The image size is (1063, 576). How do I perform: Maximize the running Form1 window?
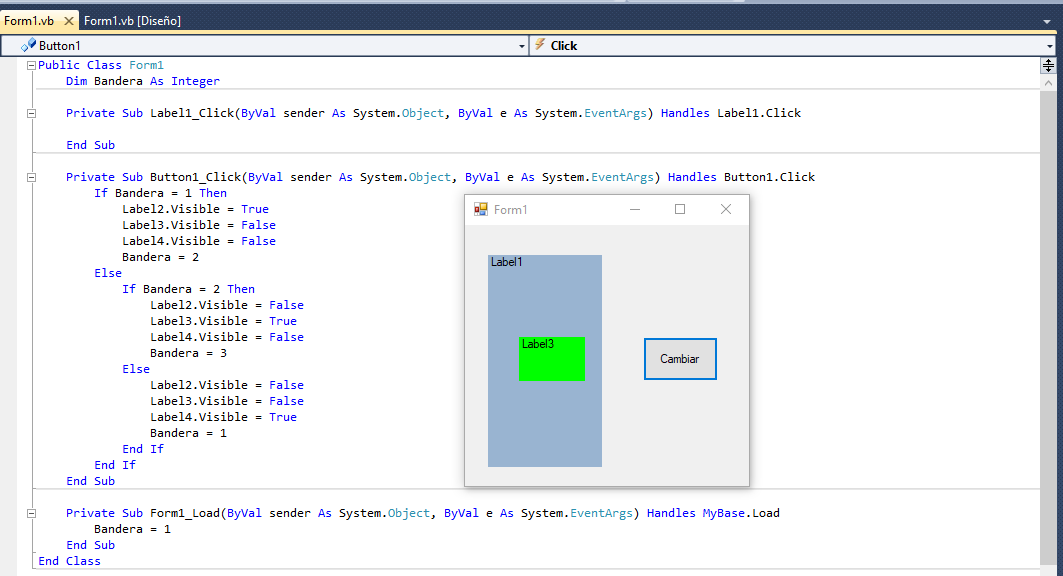pos(680,209)
